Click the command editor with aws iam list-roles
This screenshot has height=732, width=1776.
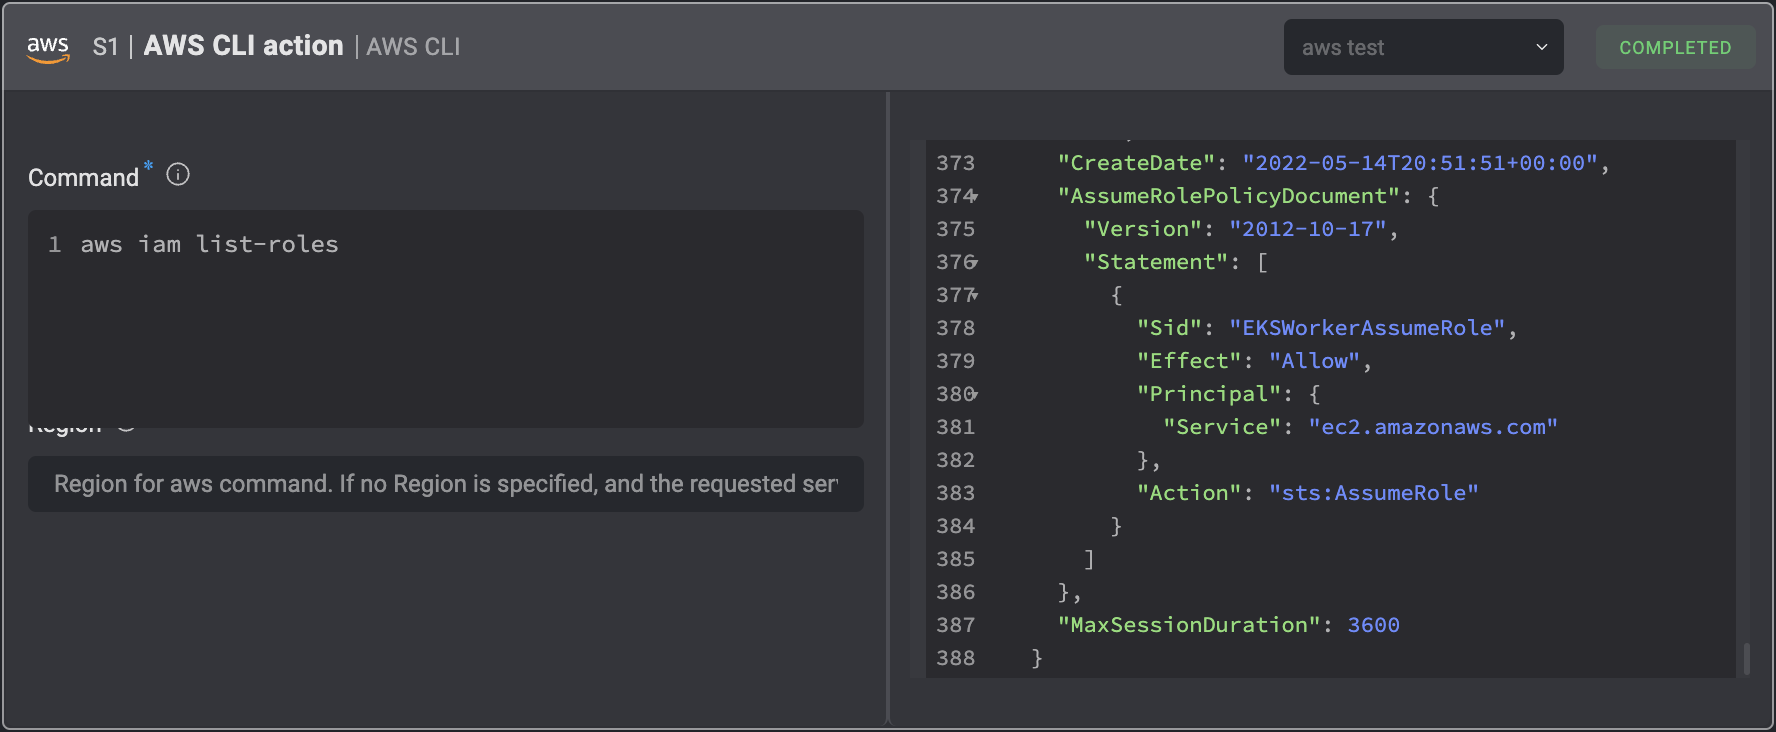tap(446, 319)
